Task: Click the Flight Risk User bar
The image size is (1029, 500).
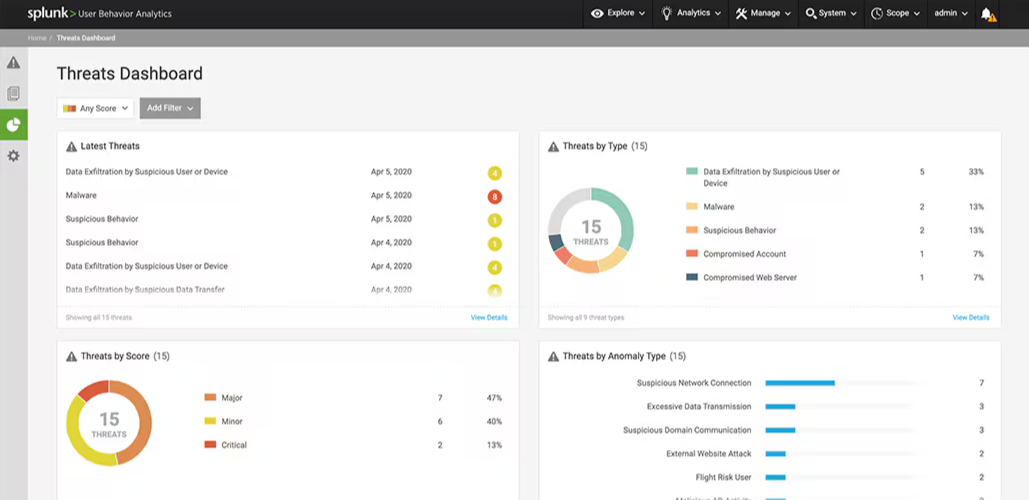Action: point(775,478)
